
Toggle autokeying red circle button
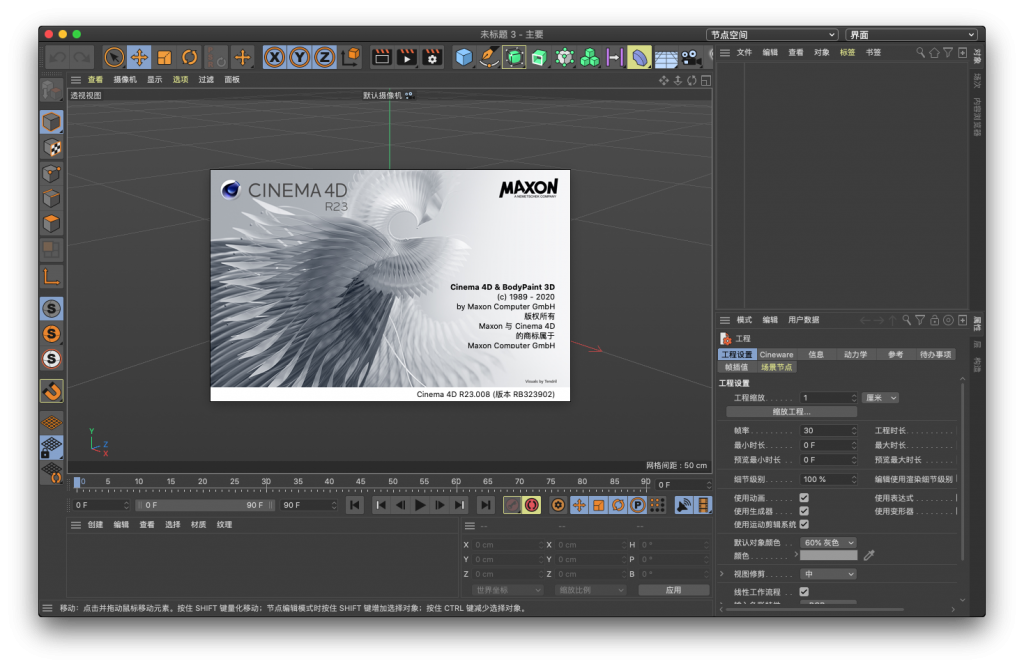pos(532,505)
